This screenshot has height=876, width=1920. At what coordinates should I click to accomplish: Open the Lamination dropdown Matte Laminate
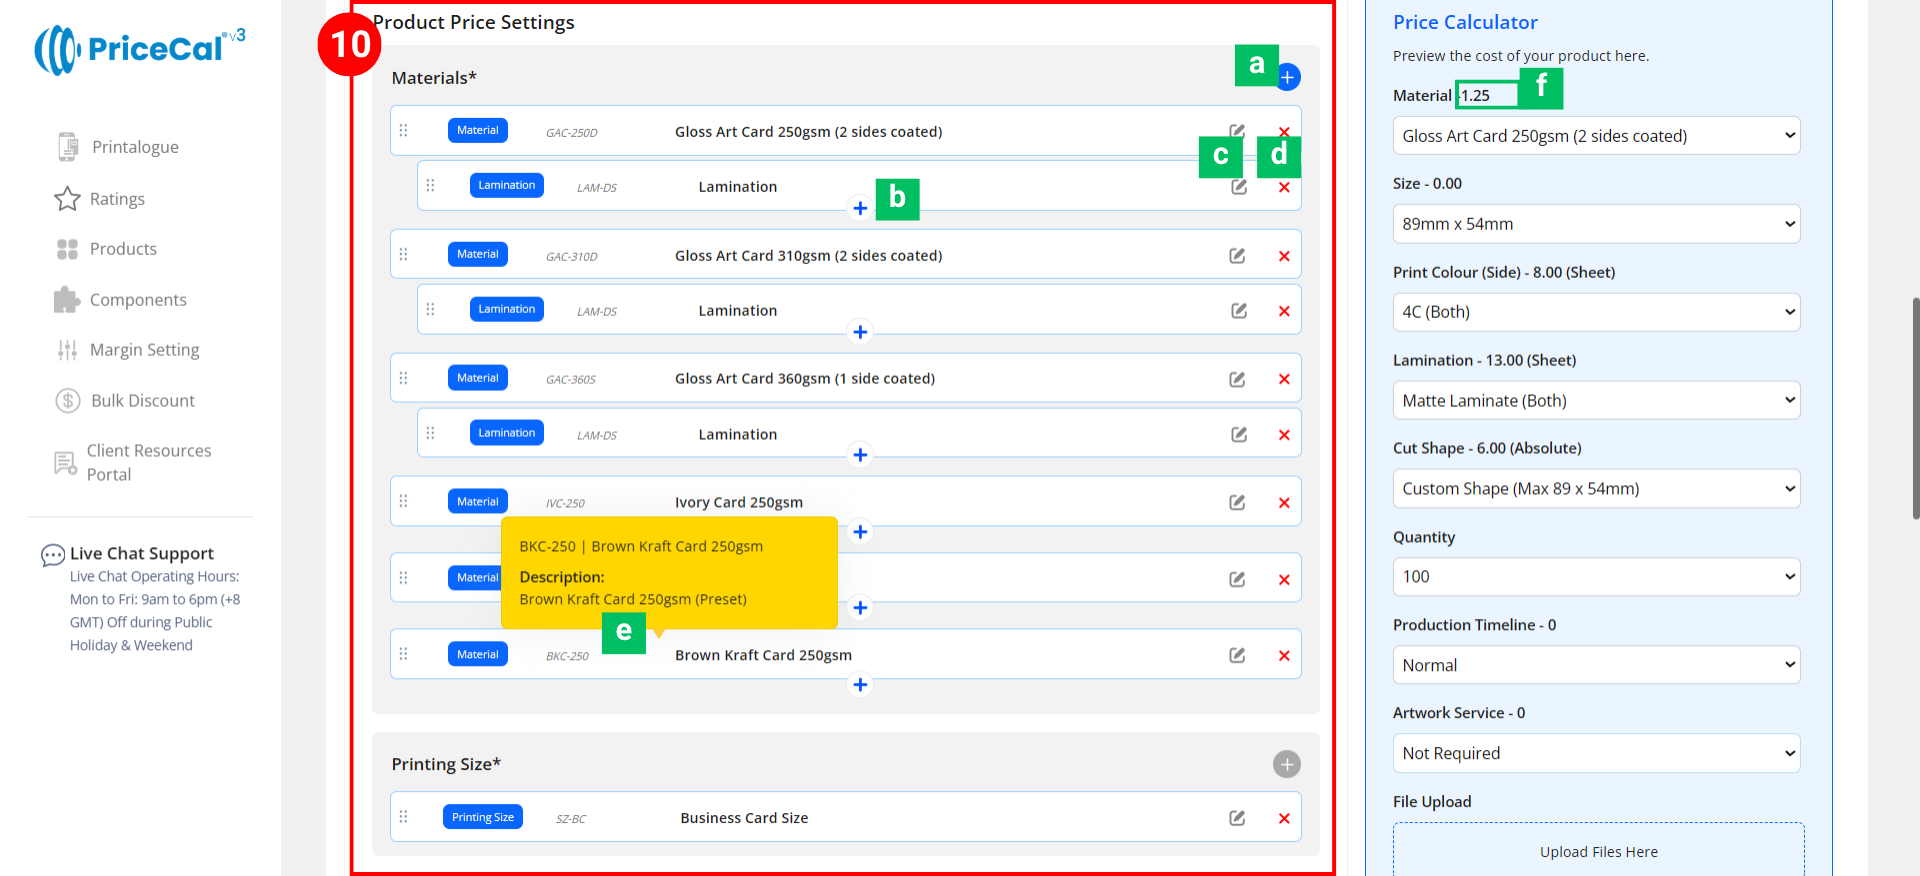click(1595, 401)
